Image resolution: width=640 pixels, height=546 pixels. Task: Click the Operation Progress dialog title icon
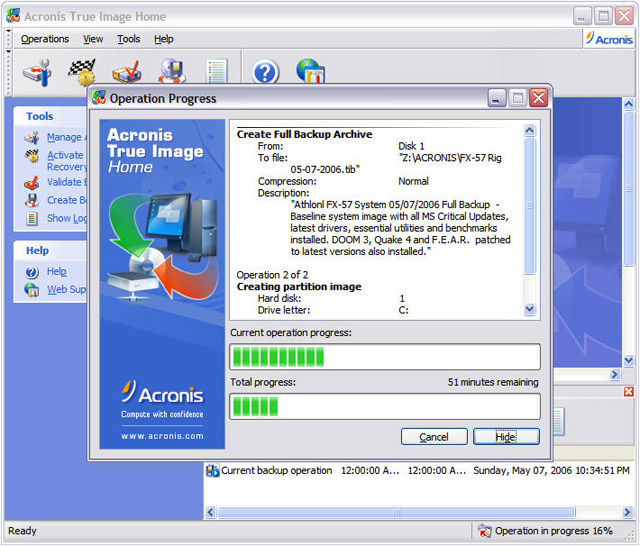(x=99, y=98)
